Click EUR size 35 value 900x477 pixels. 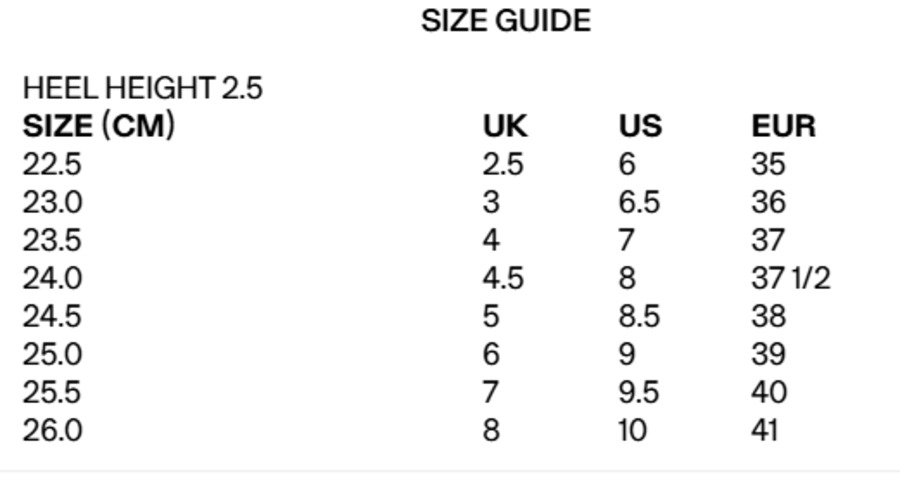click(768, 164)
